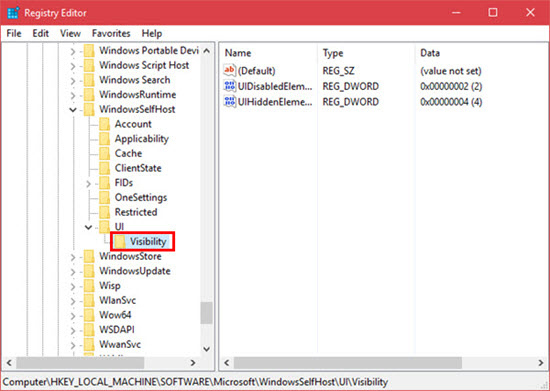Expand the WindowsUpdate key
Image resolution: width=550 pixels, height=391 pixels.
coord(73,272)
